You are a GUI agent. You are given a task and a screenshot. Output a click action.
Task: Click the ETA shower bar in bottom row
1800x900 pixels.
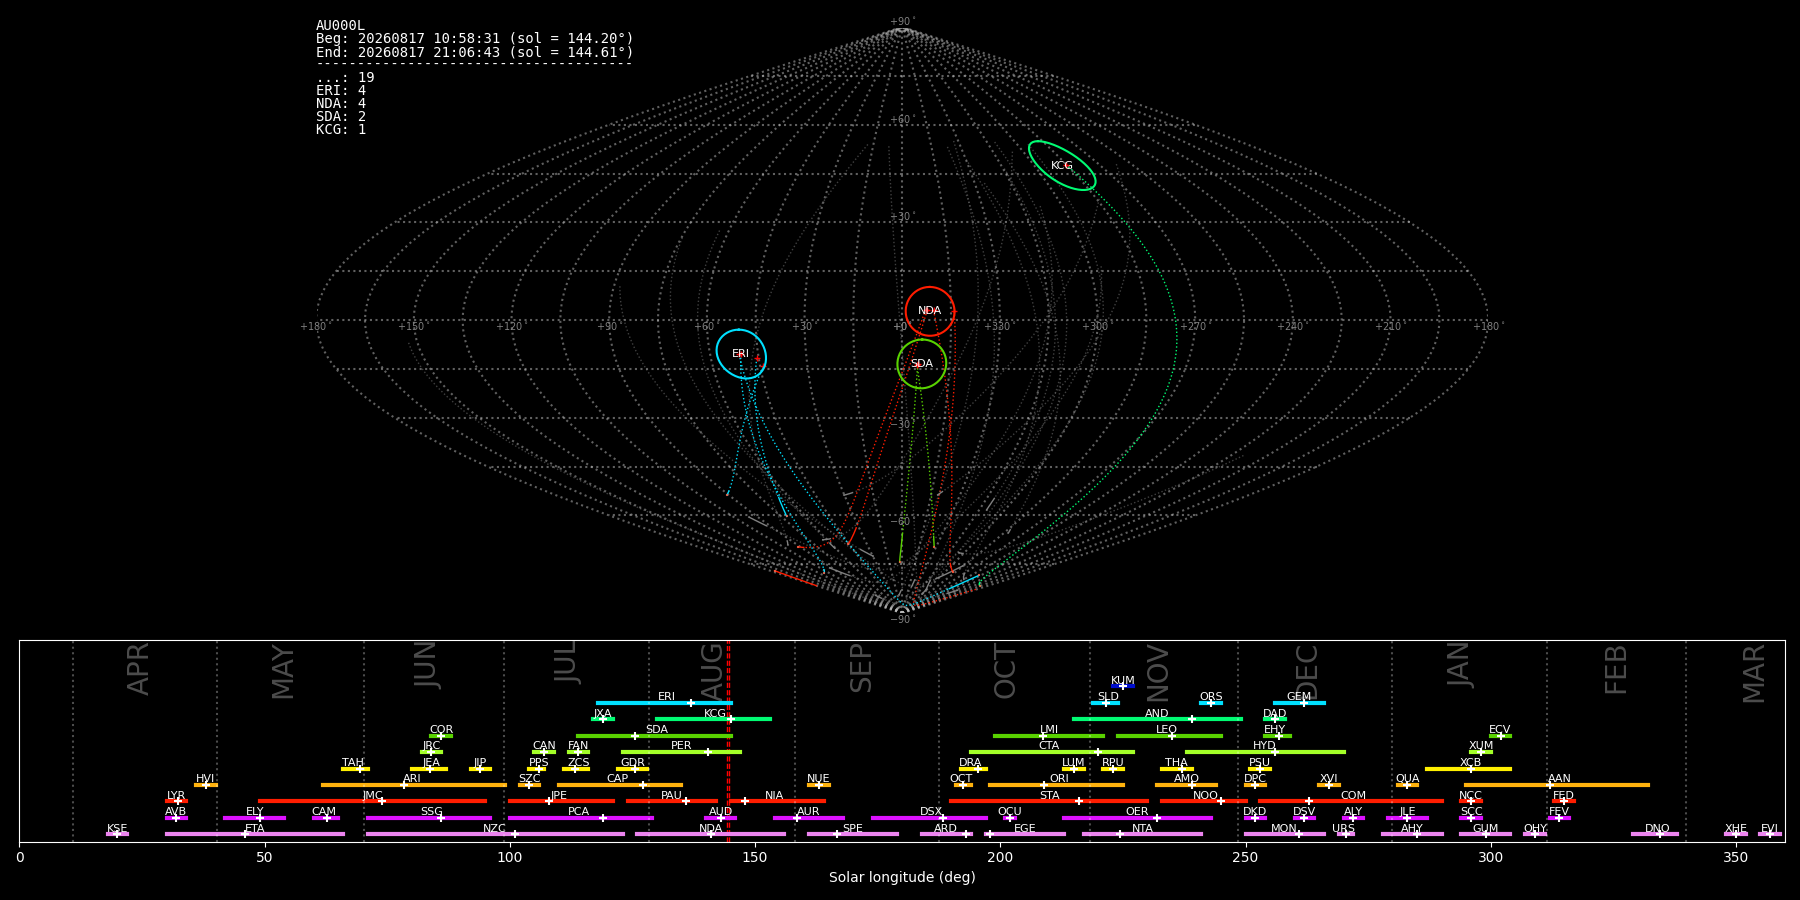coord(255,834)
